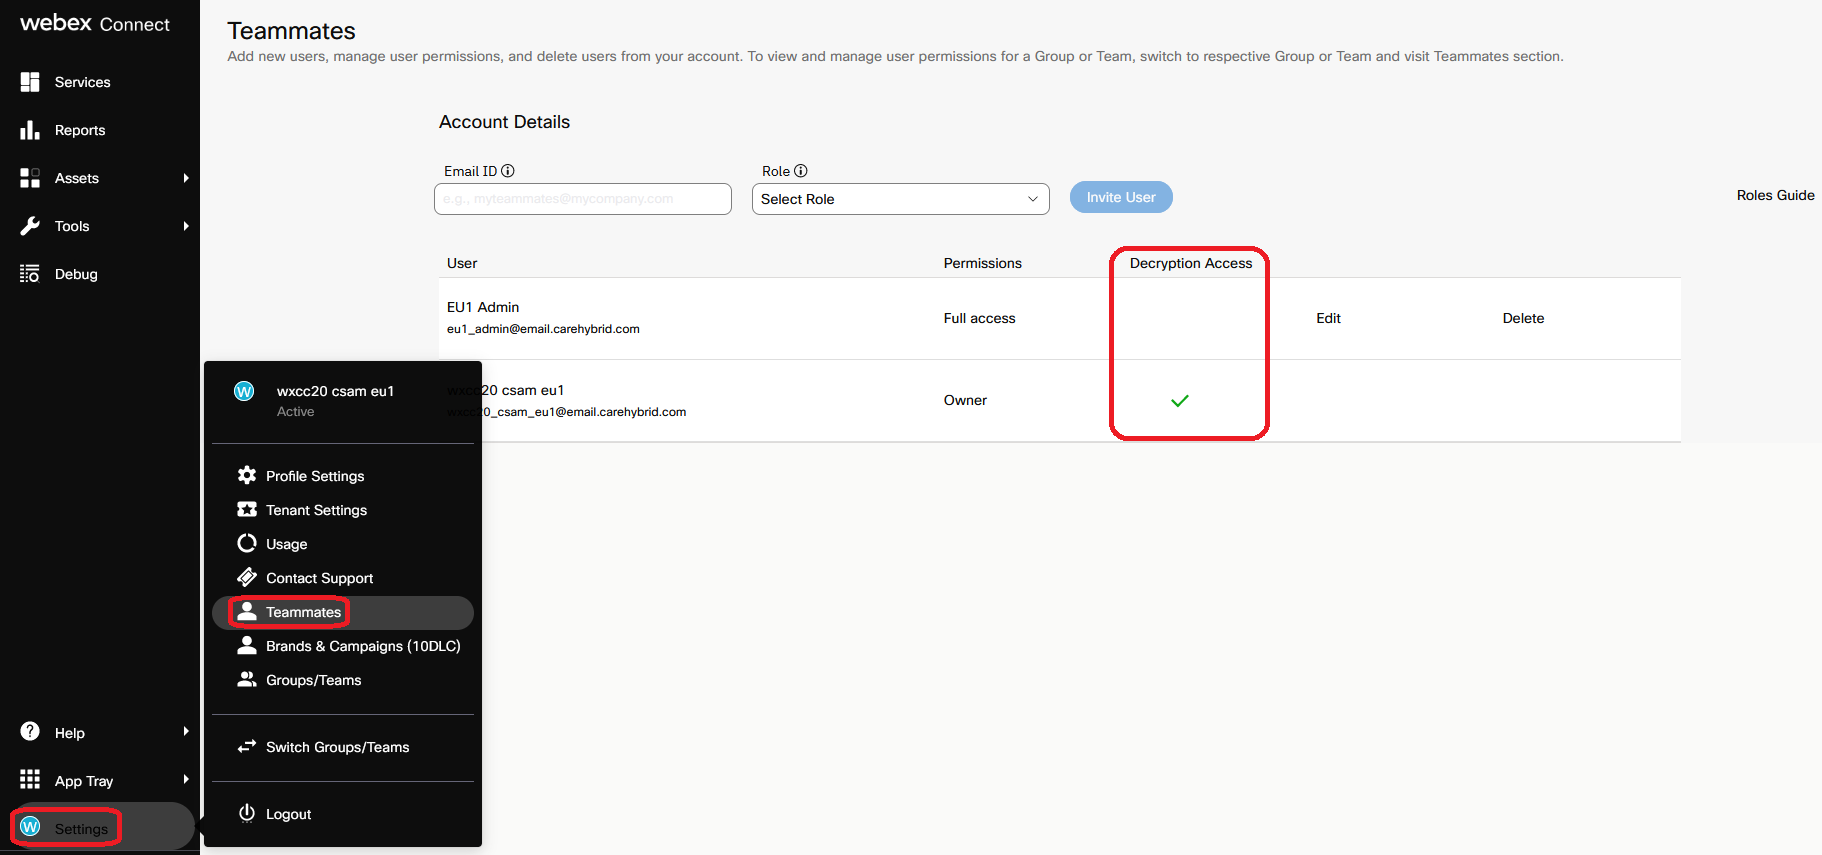1822x855 pixels.
Task: Click the Debug list icon
Action: coord(30,274)
